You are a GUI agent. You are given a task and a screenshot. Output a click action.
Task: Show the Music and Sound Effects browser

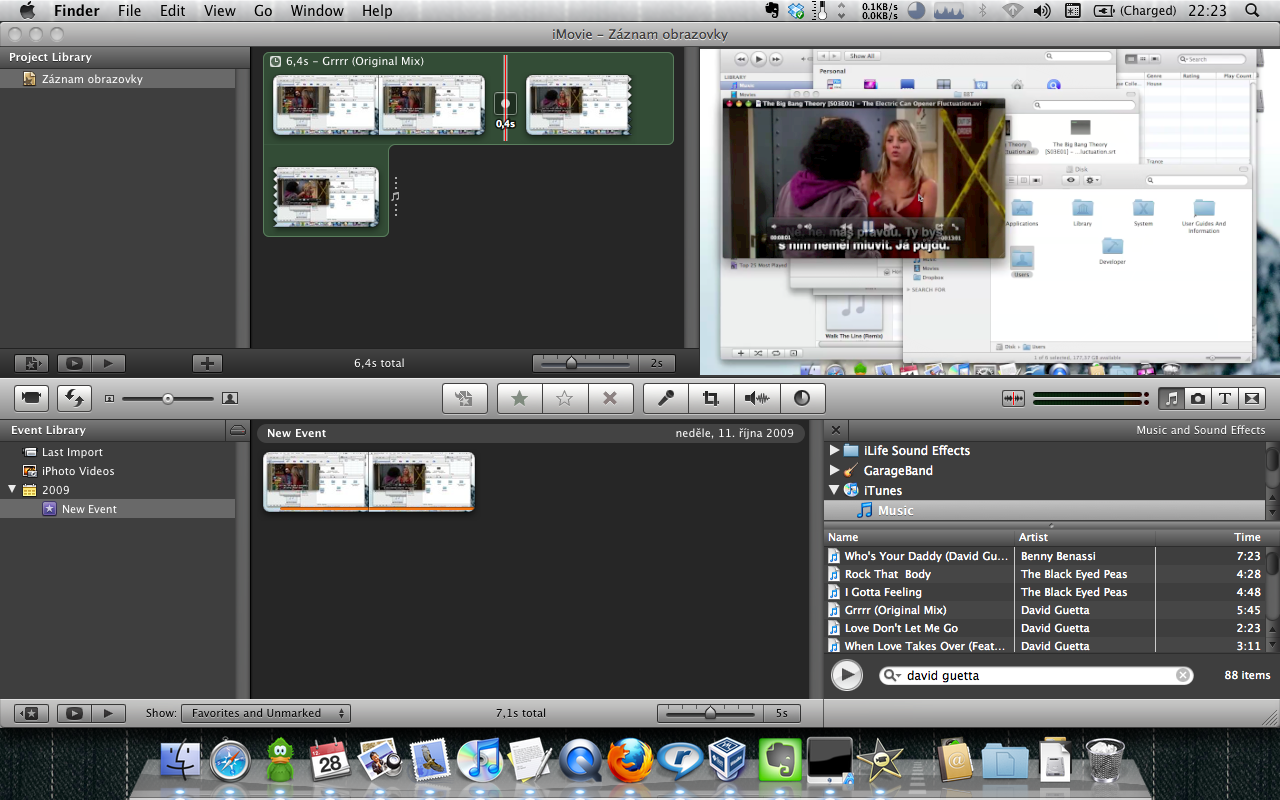[1172, 398]
